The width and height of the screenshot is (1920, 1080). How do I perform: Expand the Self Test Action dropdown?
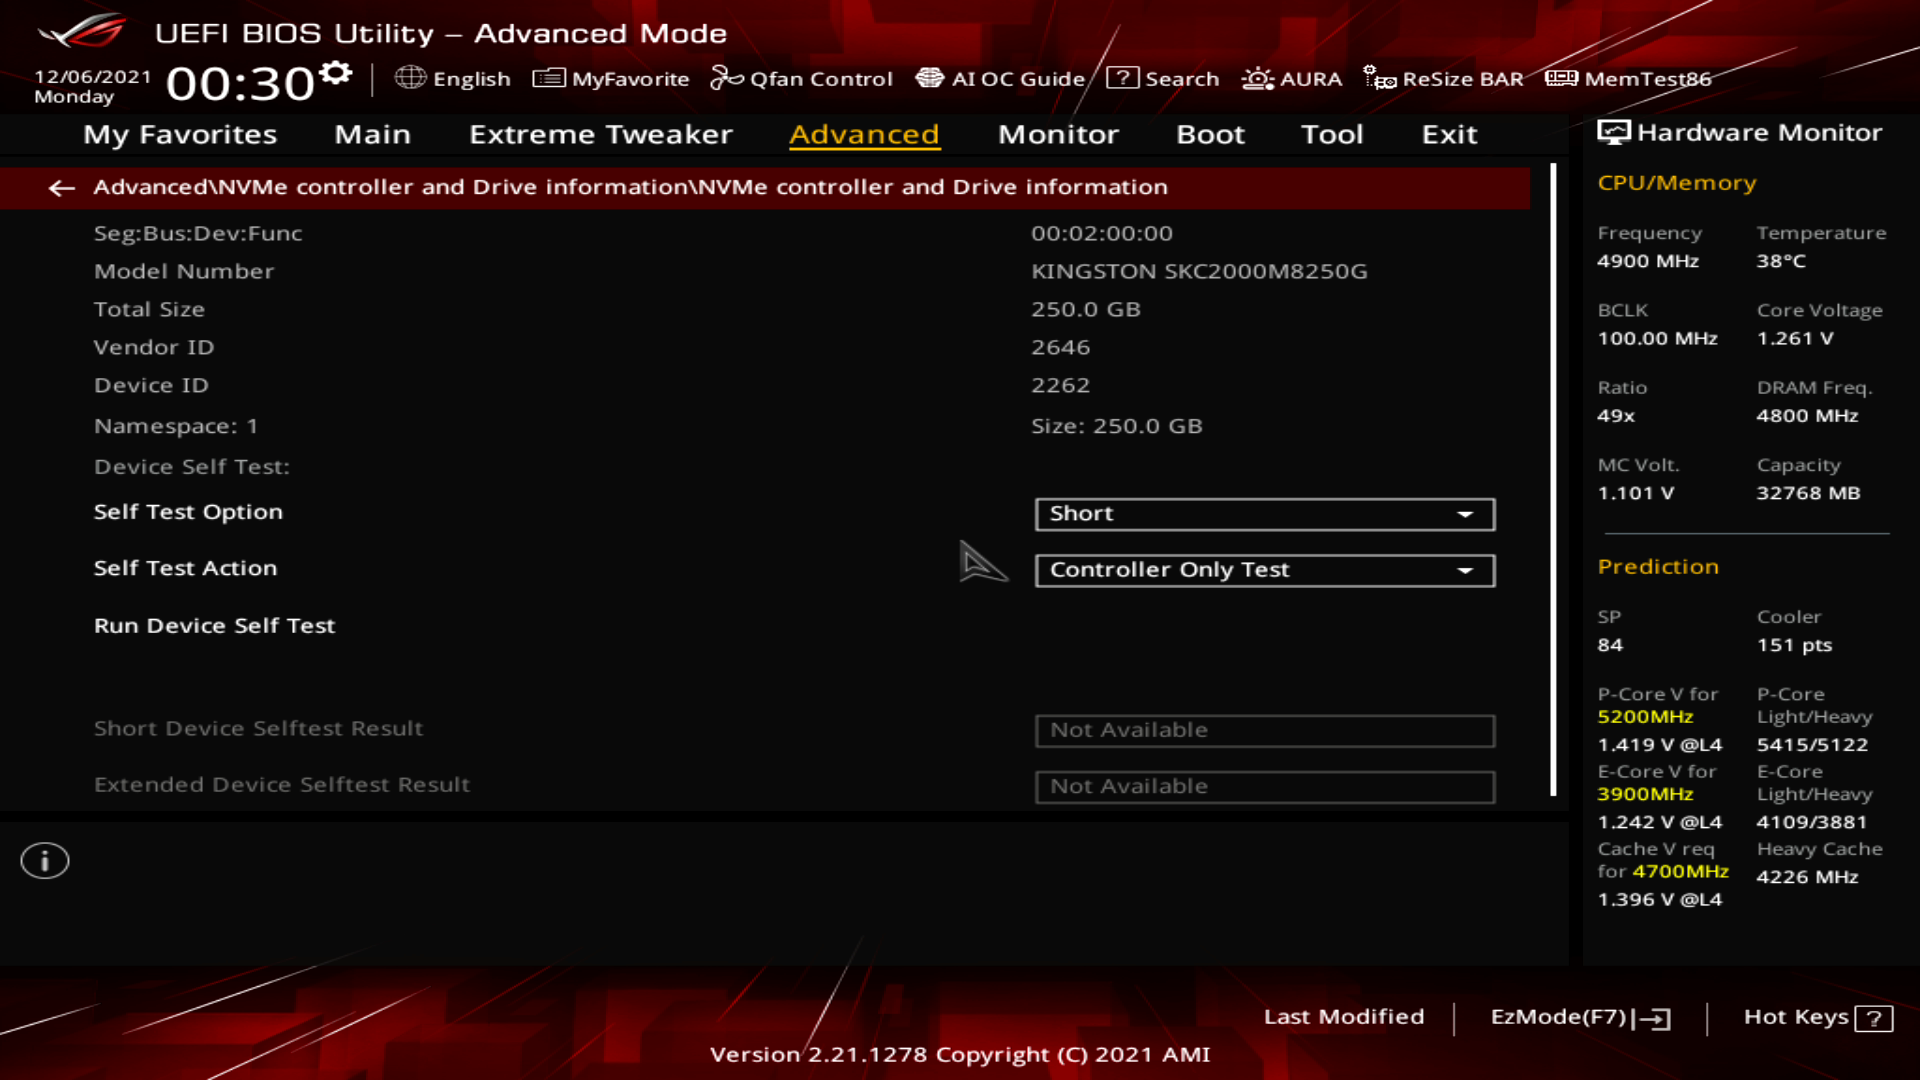(1264, 570)
